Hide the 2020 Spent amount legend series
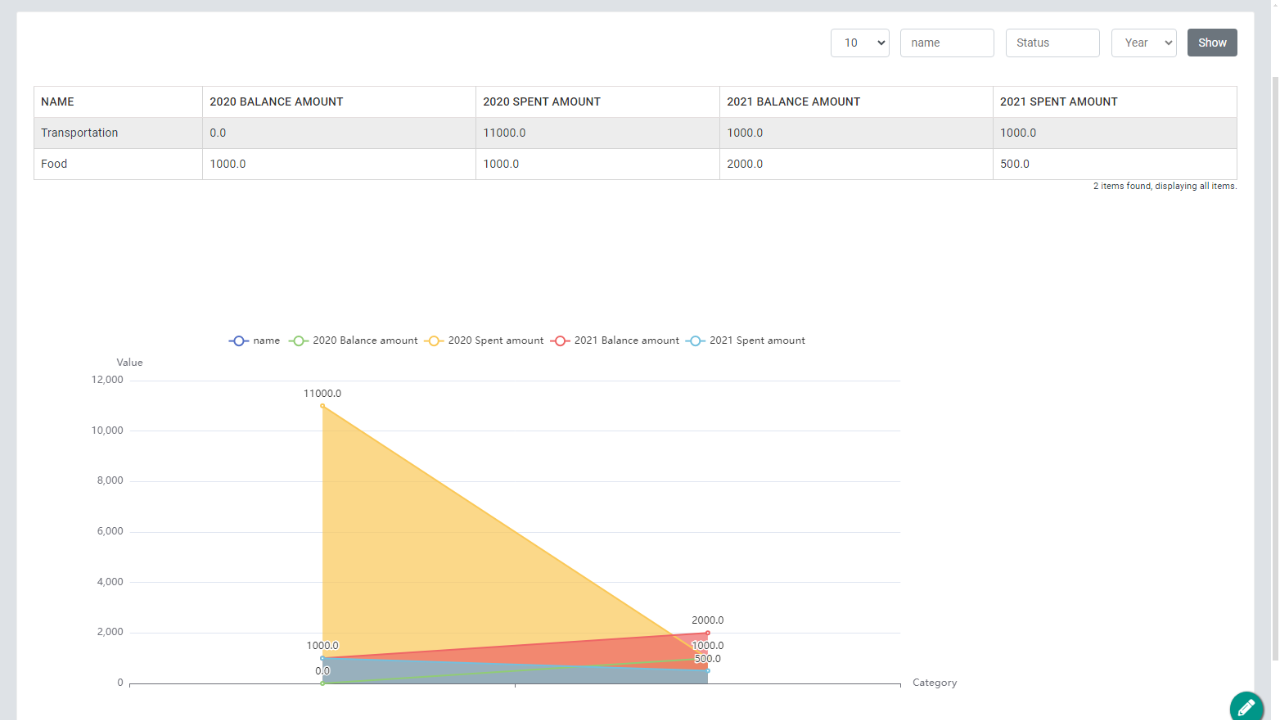 [x=485, y=341]
